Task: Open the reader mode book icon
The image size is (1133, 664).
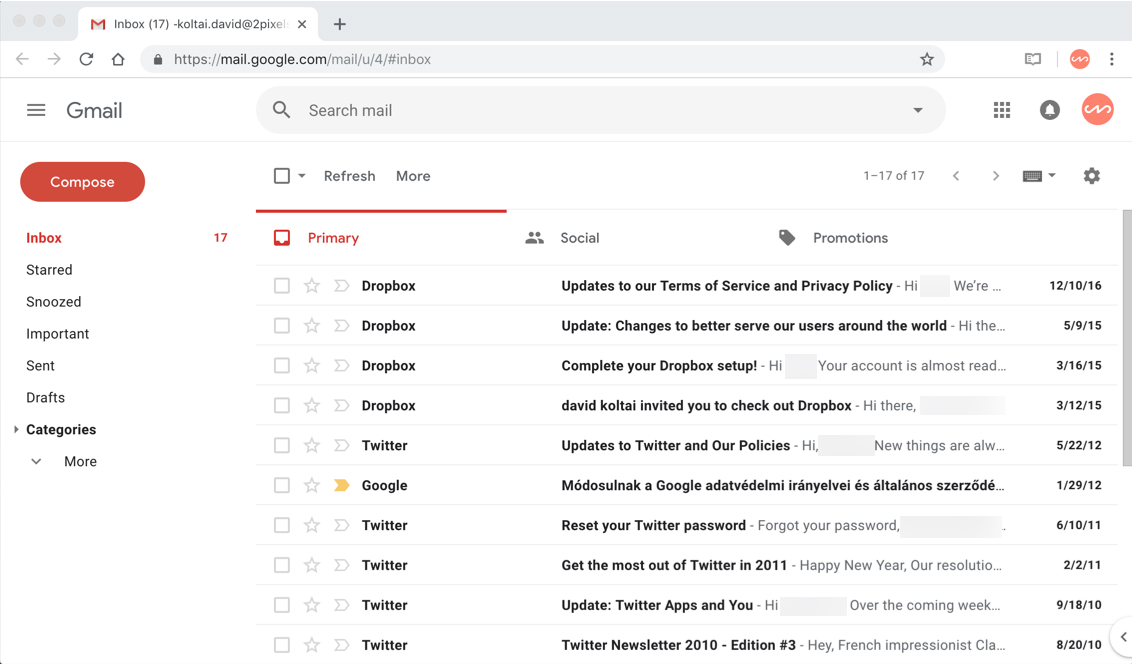Action: tap(1033, 59)
